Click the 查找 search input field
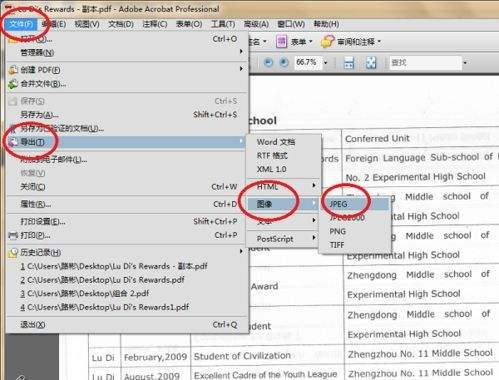This screenshot has height=380, width=499. coord(425,62)
